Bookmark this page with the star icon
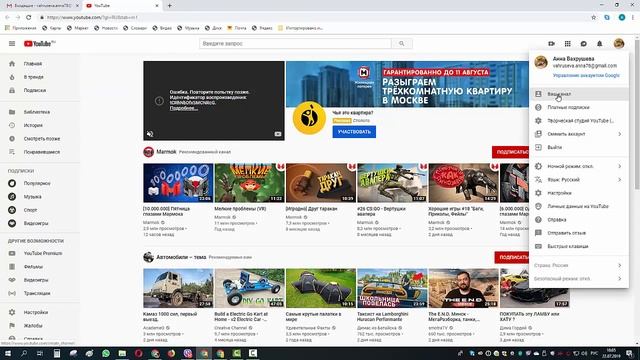Screen dimensions: 640x360 coord(593,17)
